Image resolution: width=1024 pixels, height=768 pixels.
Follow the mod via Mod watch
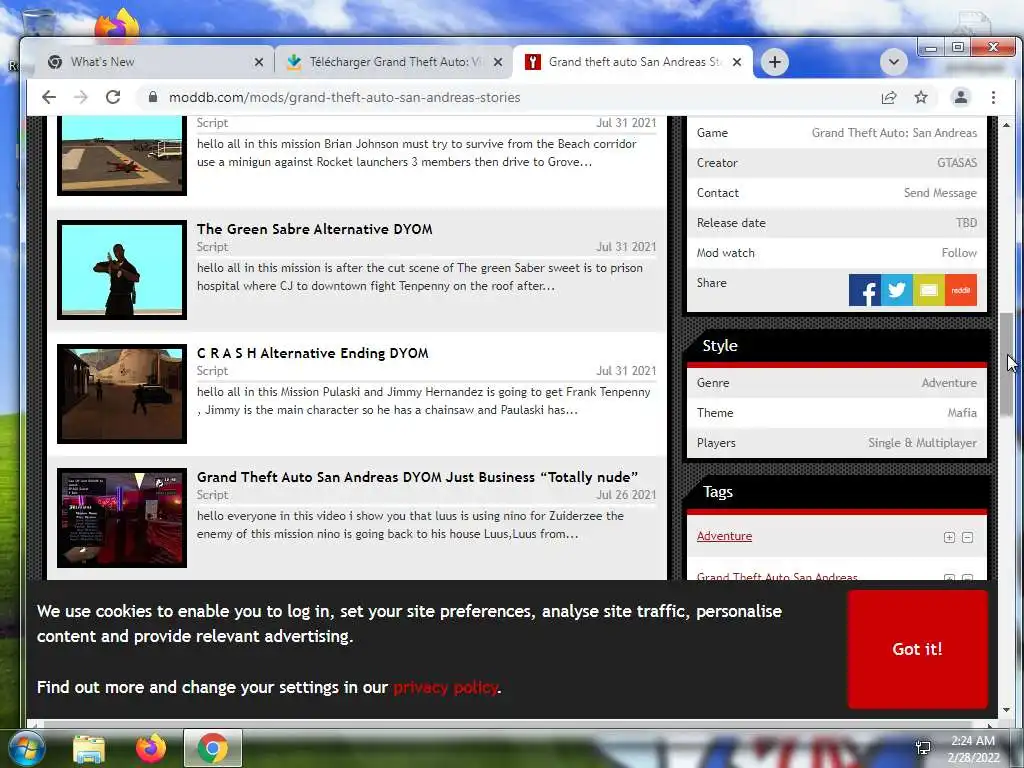(959, 253)
